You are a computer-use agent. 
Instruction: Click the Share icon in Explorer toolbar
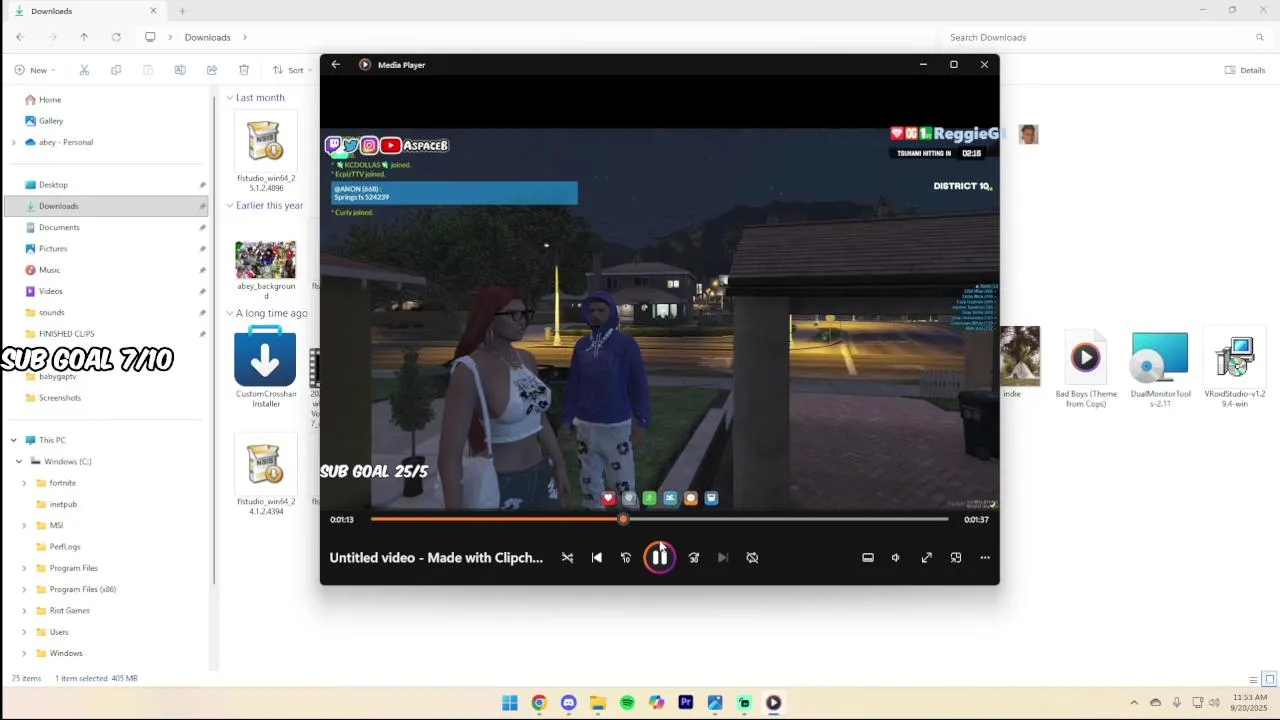[x=212, y=70]
